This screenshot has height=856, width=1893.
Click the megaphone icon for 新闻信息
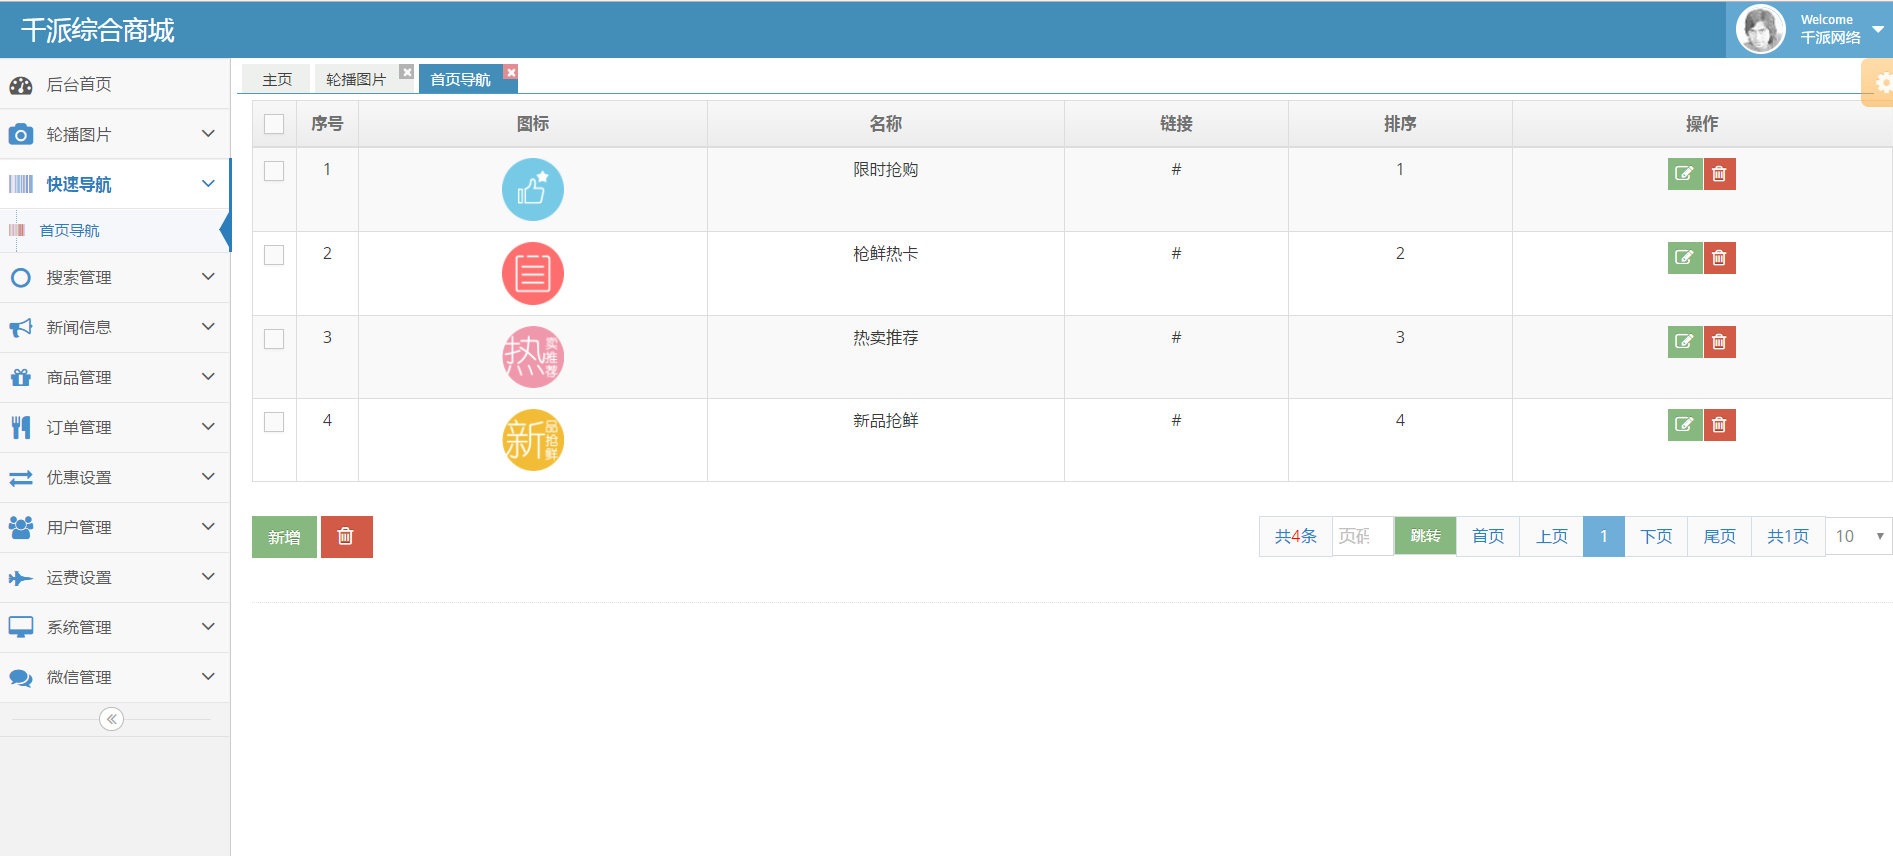pyautogui.click(x=21, y=327)
